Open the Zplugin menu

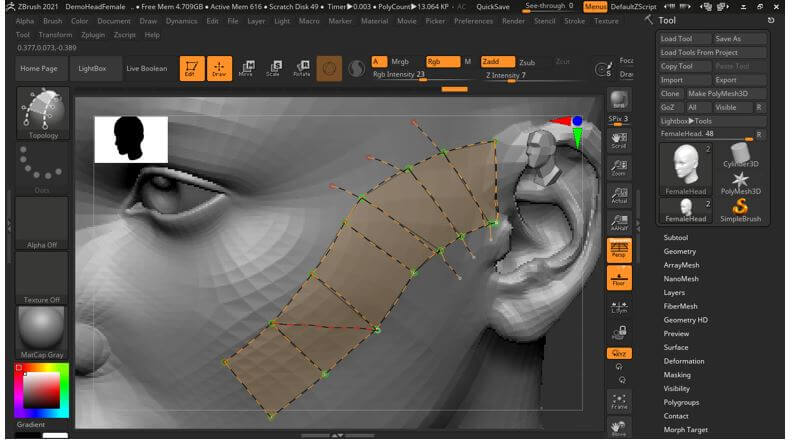point(93,35)
